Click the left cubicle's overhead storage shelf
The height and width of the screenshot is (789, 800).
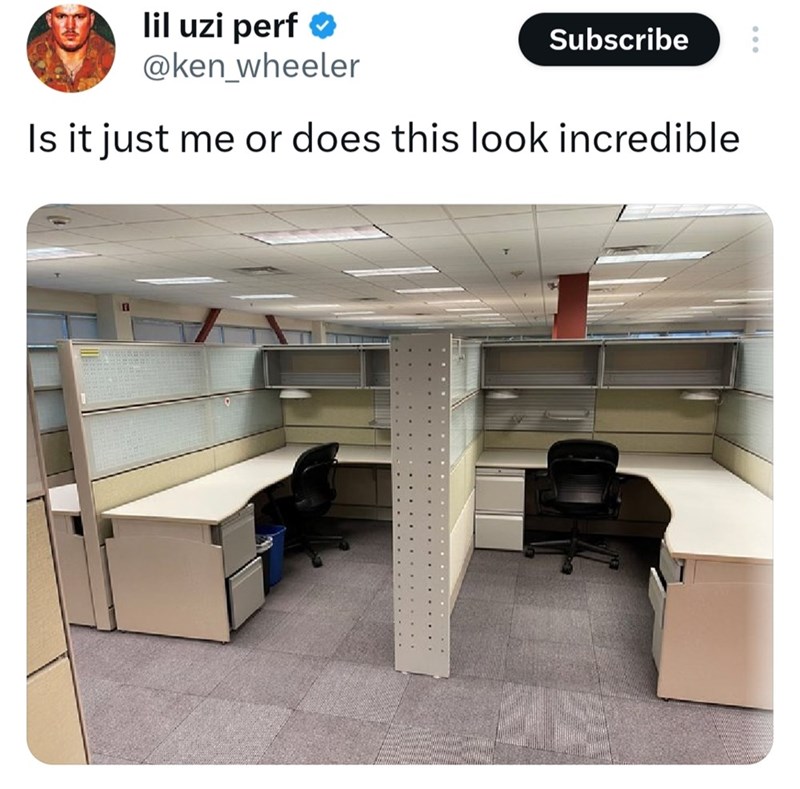(327, 366)
